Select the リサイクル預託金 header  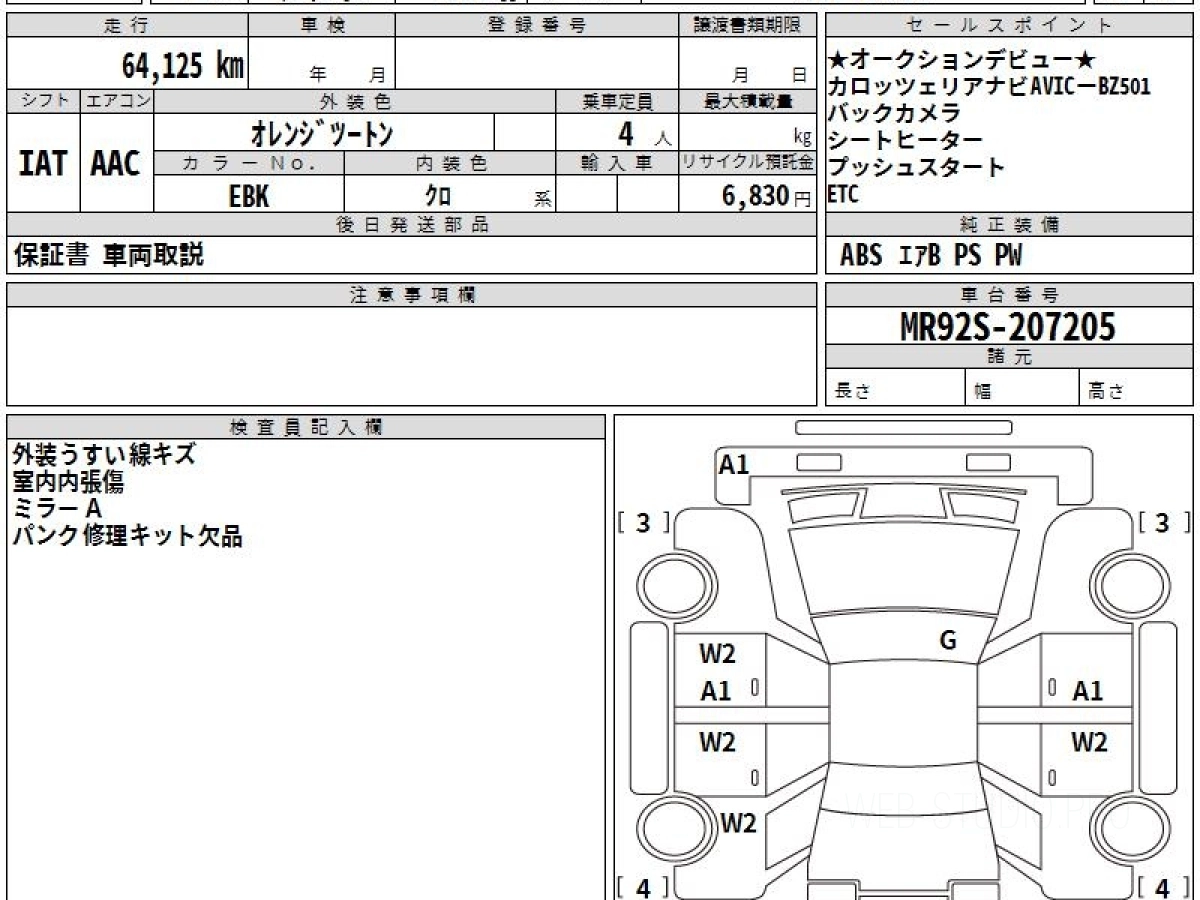[747, 164]
